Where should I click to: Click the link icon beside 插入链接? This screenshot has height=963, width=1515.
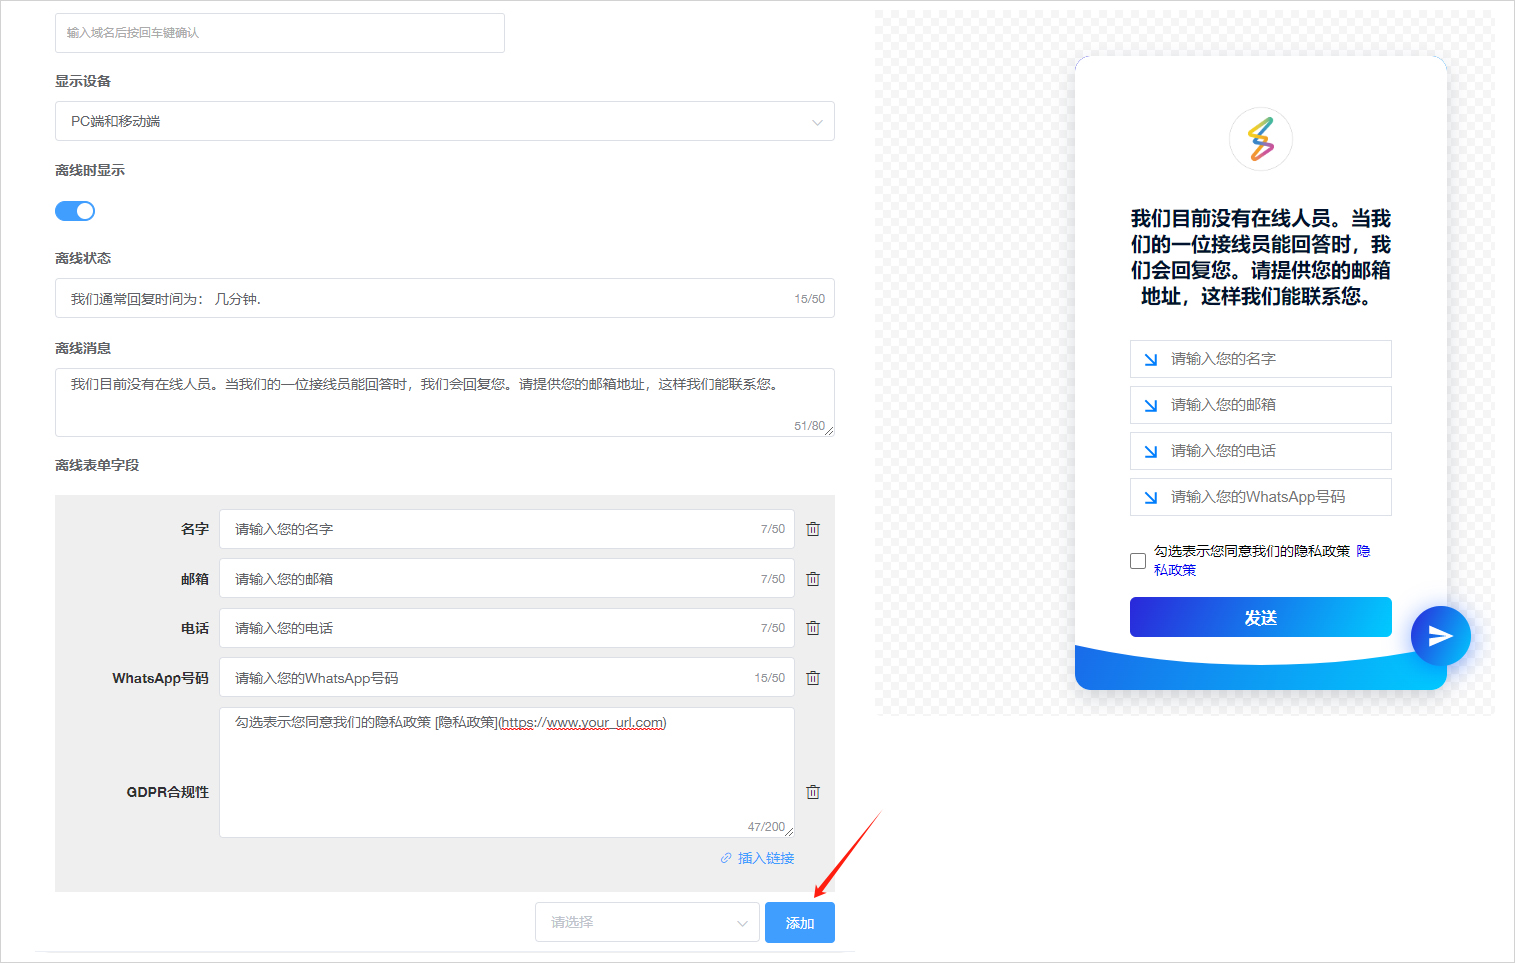pos(726,858)
